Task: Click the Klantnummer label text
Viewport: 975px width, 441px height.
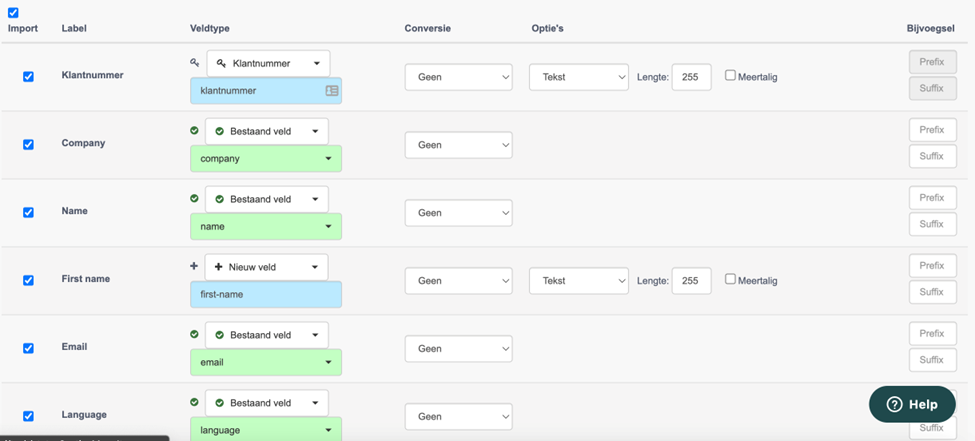Action: 93,75
